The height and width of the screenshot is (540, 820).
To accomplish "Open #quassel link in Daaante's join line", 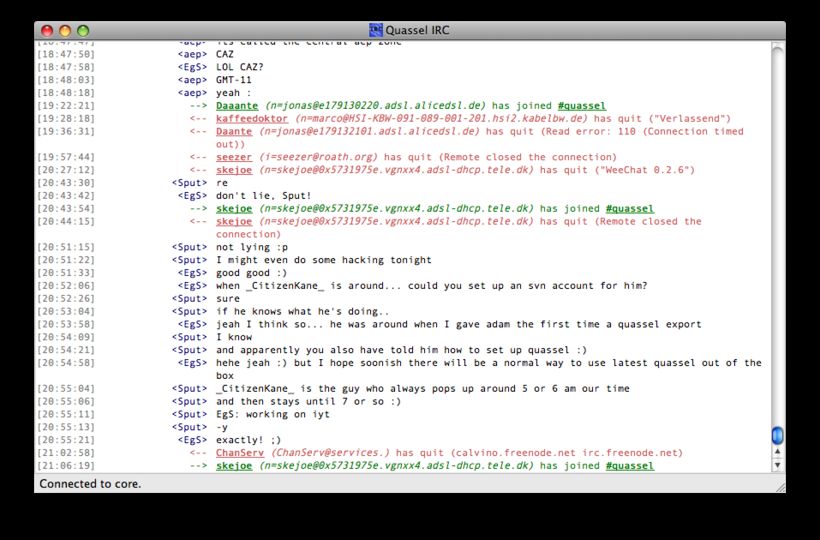I will [581, 106].
